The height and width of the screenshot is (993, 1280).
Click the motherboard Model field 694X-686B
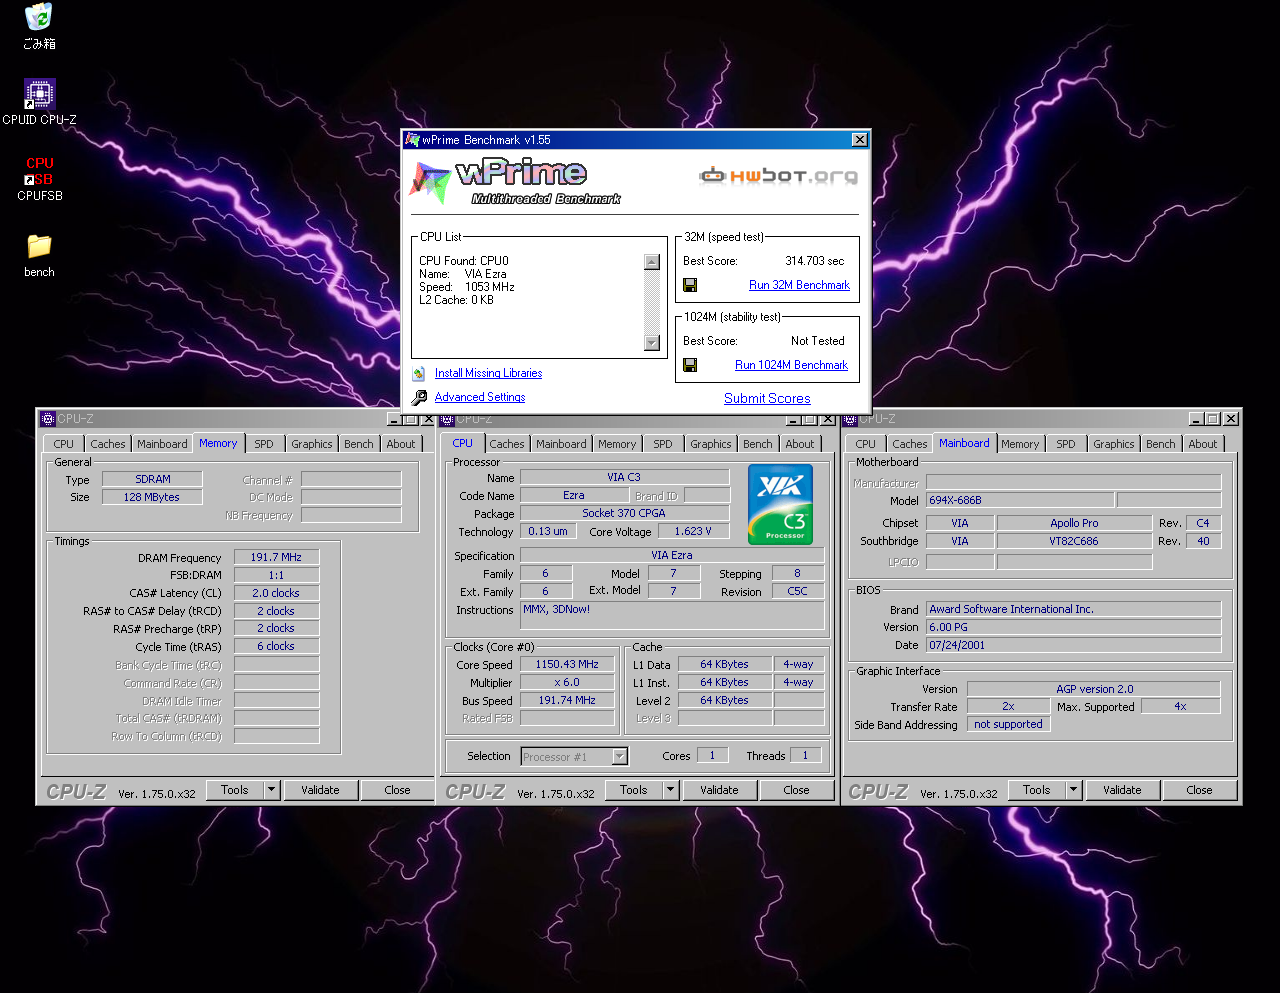[1019, 500]
